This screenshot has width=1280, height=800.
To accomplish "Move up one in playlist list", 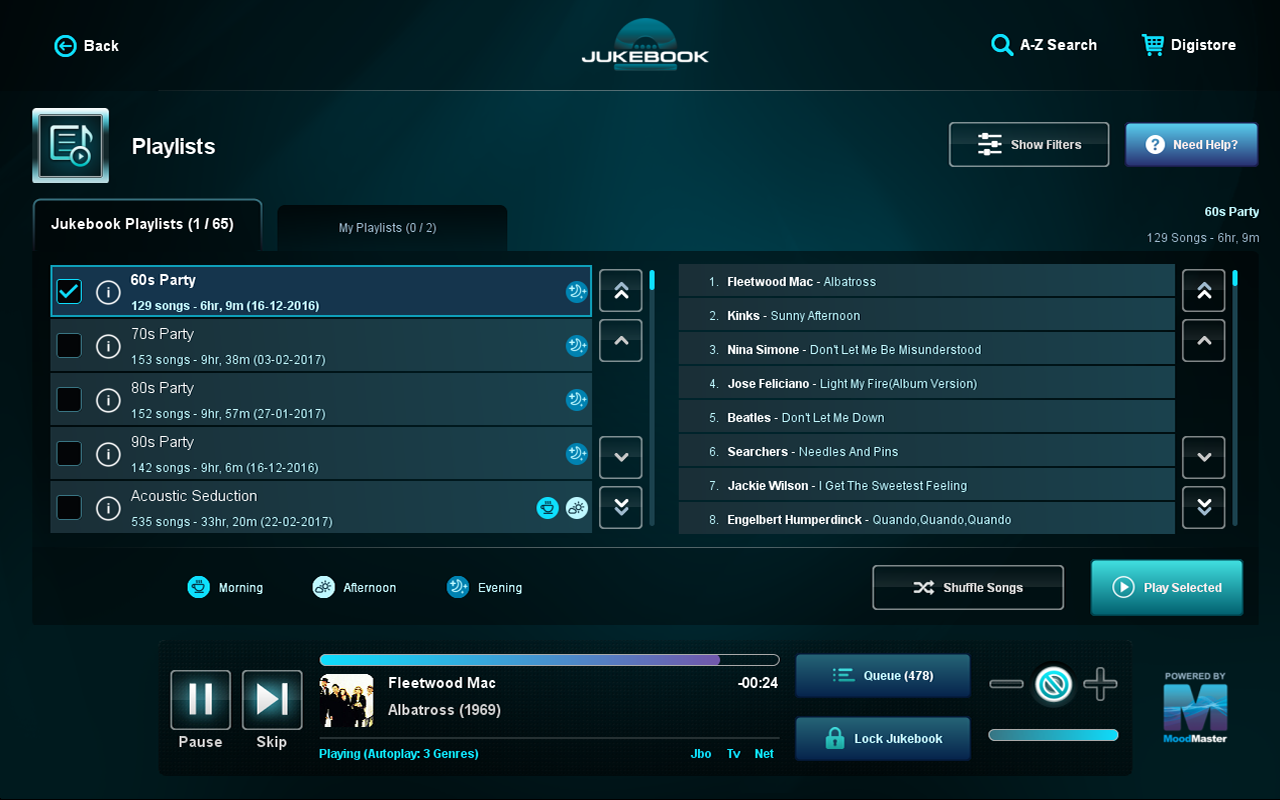I will [x=621, y=341].
